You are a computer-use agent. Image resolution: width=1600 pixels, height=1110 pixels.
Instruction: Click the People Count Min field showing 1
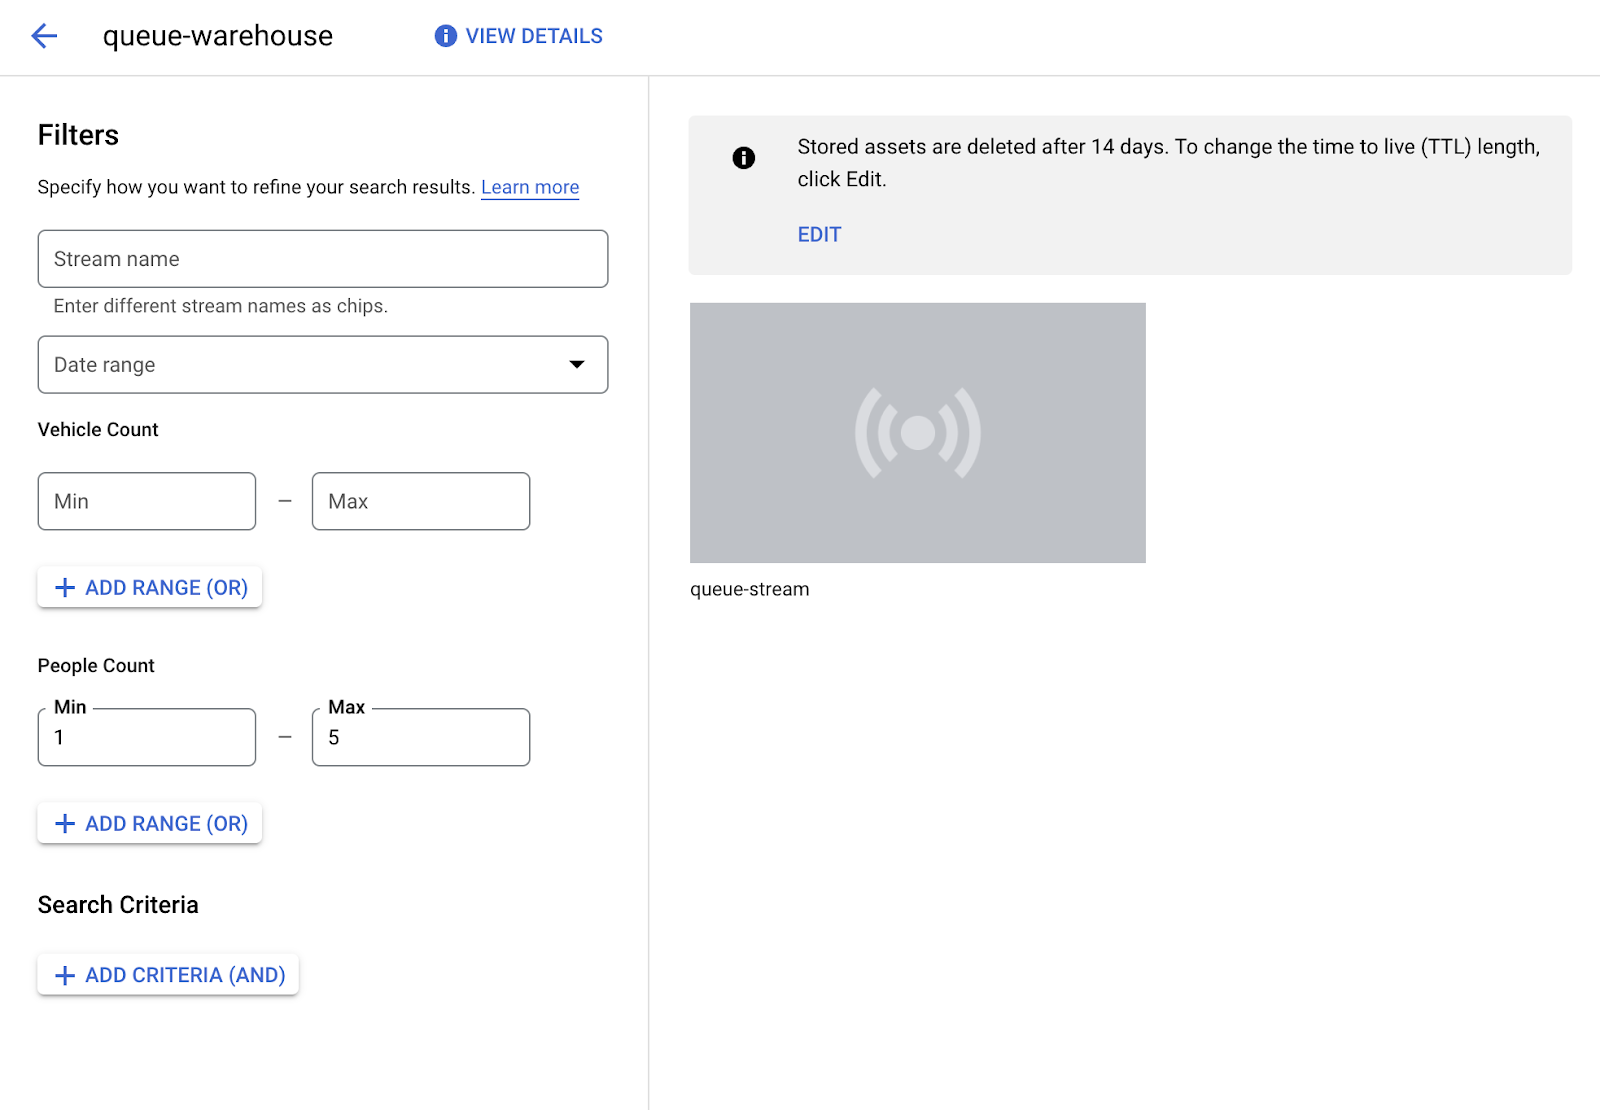(x=147, y=738)
